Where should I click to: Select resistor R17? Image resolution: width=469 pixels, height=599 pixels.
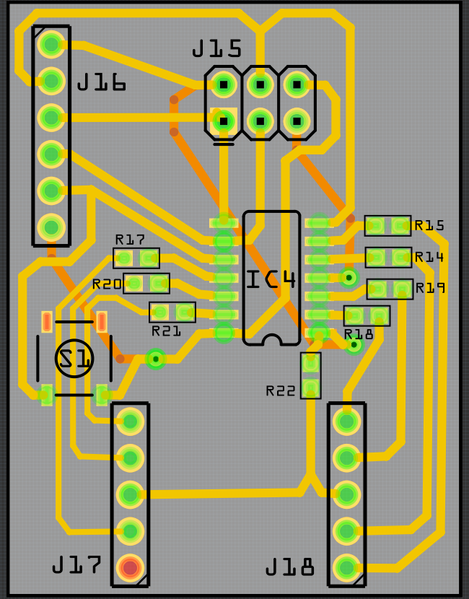(x=136, y=258)
